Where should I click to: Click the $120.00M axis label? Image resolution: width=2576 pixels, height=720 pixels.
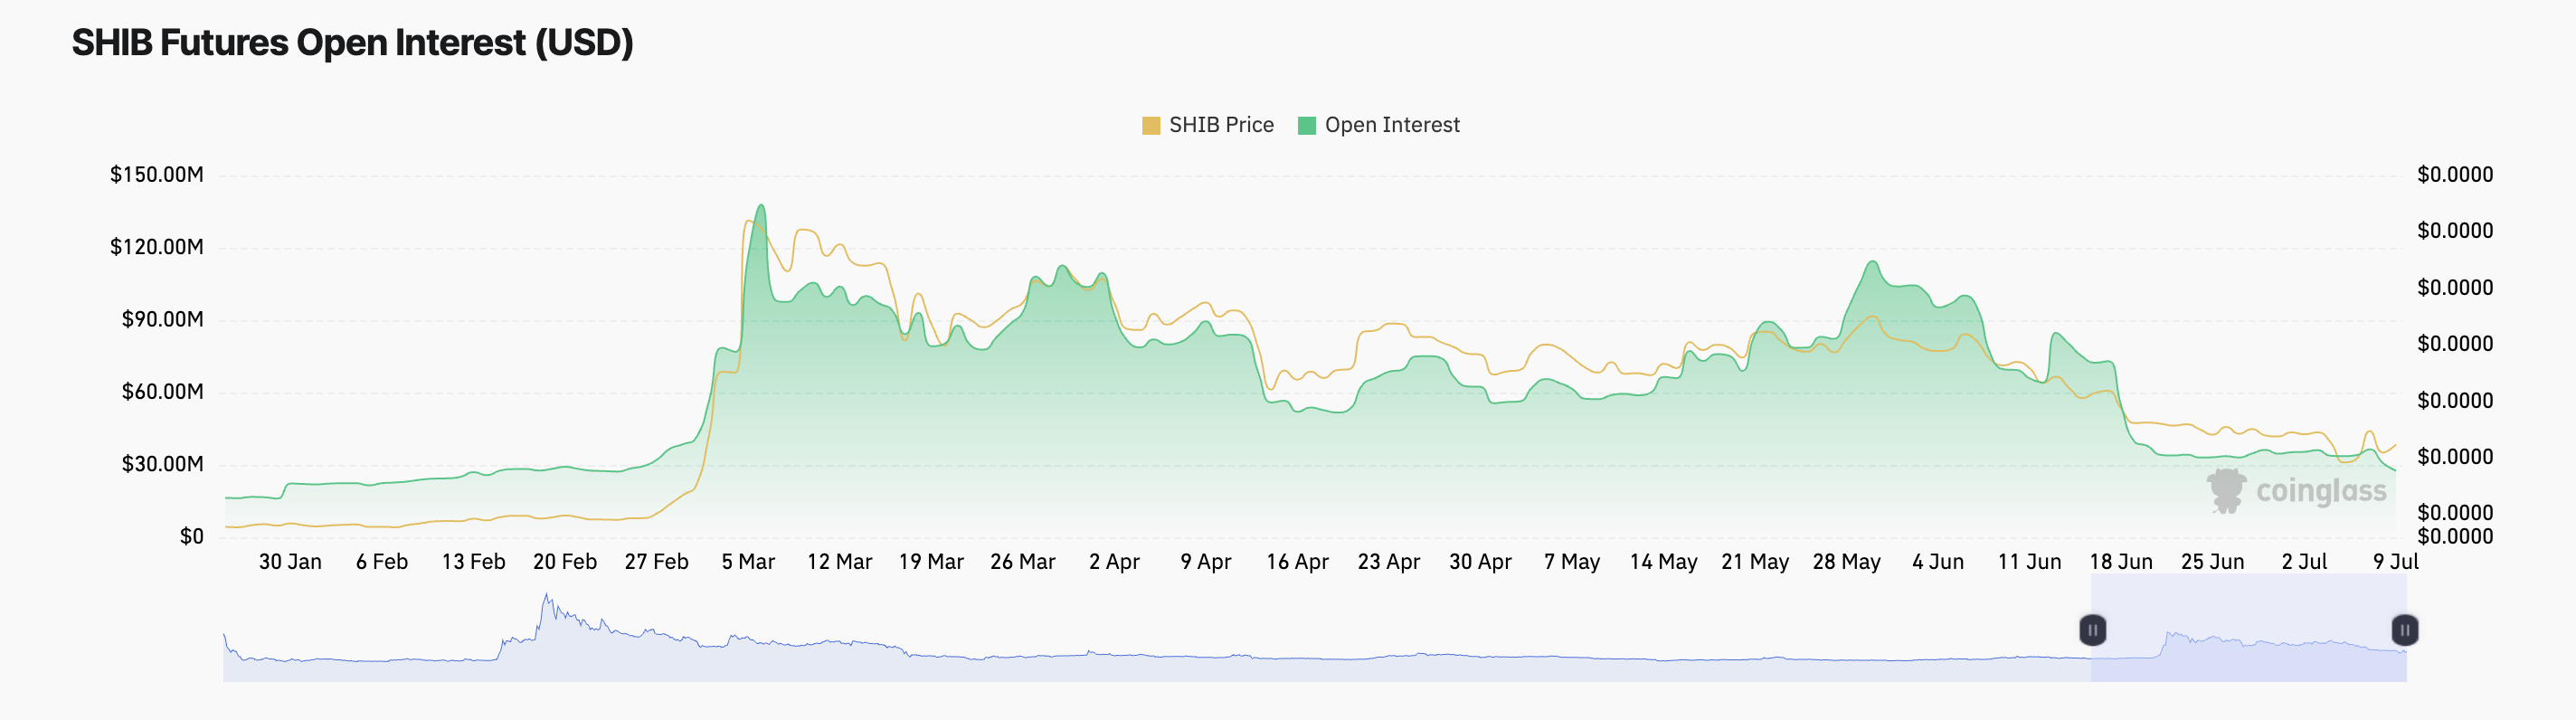point(157,247)
